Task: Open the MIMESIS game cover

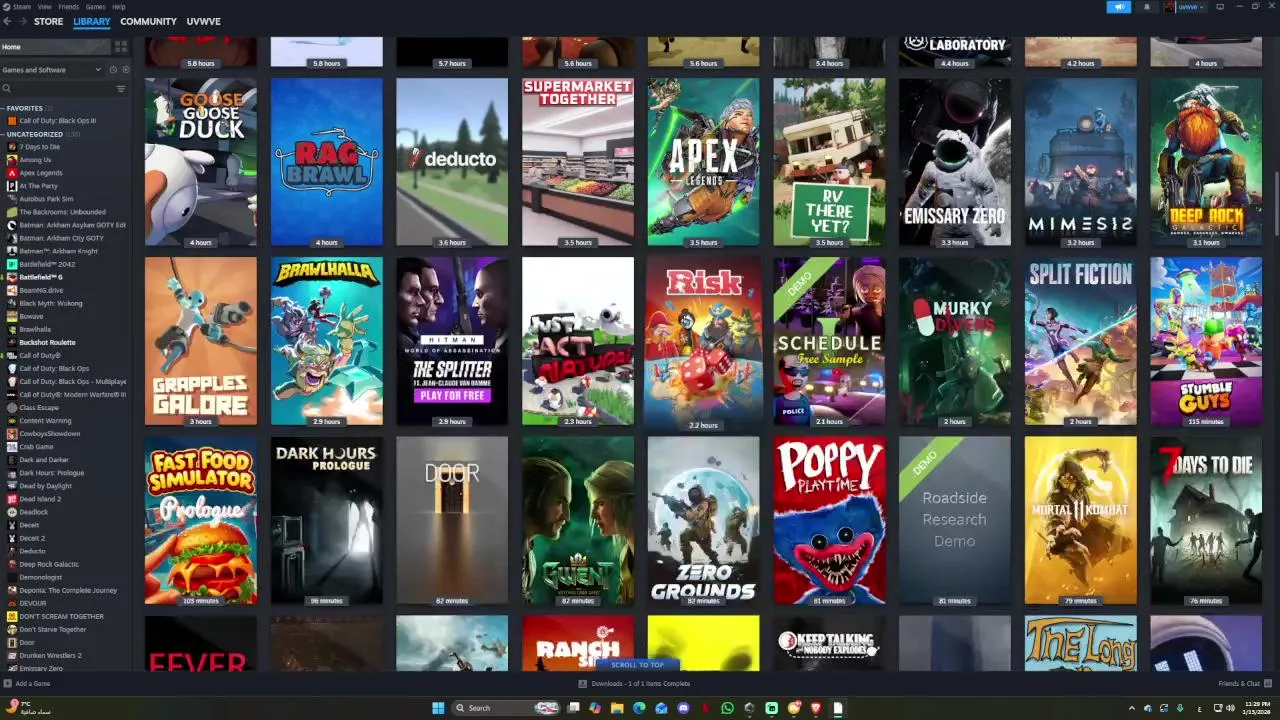Action: pyautogui.click(x=1081, y=162)
